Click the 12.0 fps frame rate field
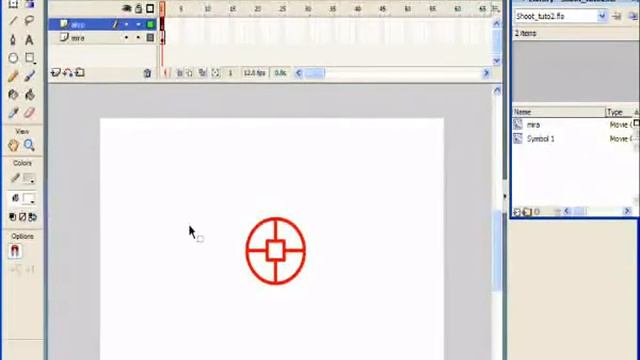640x360 pixels. click(x=254, y=73)
